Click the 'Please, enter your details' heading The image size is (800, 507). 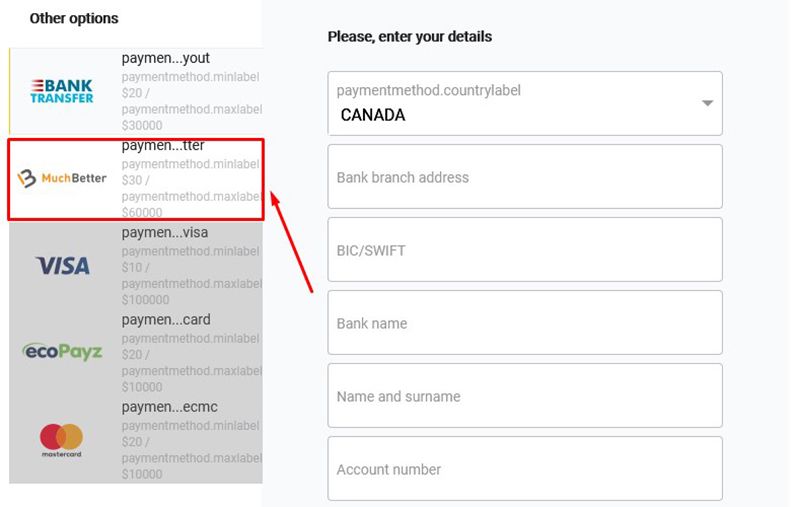pos(410,37)
